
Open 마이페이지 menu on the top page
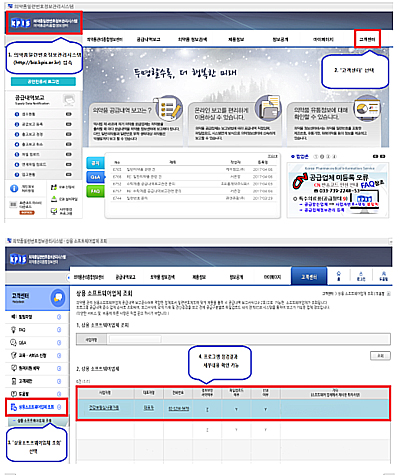click(323, 39)
